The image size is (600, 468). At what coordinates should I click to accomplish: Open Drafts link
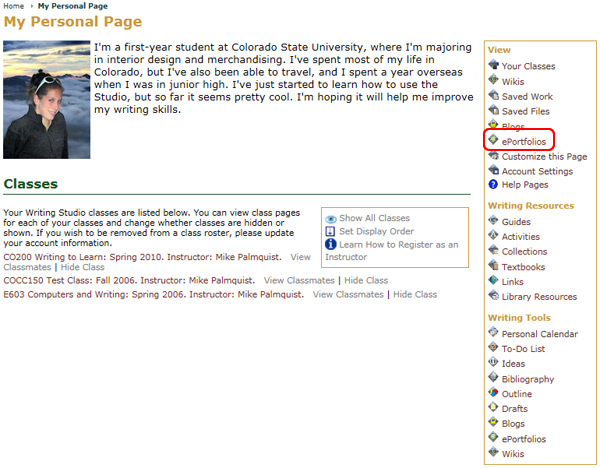[515, 409]
